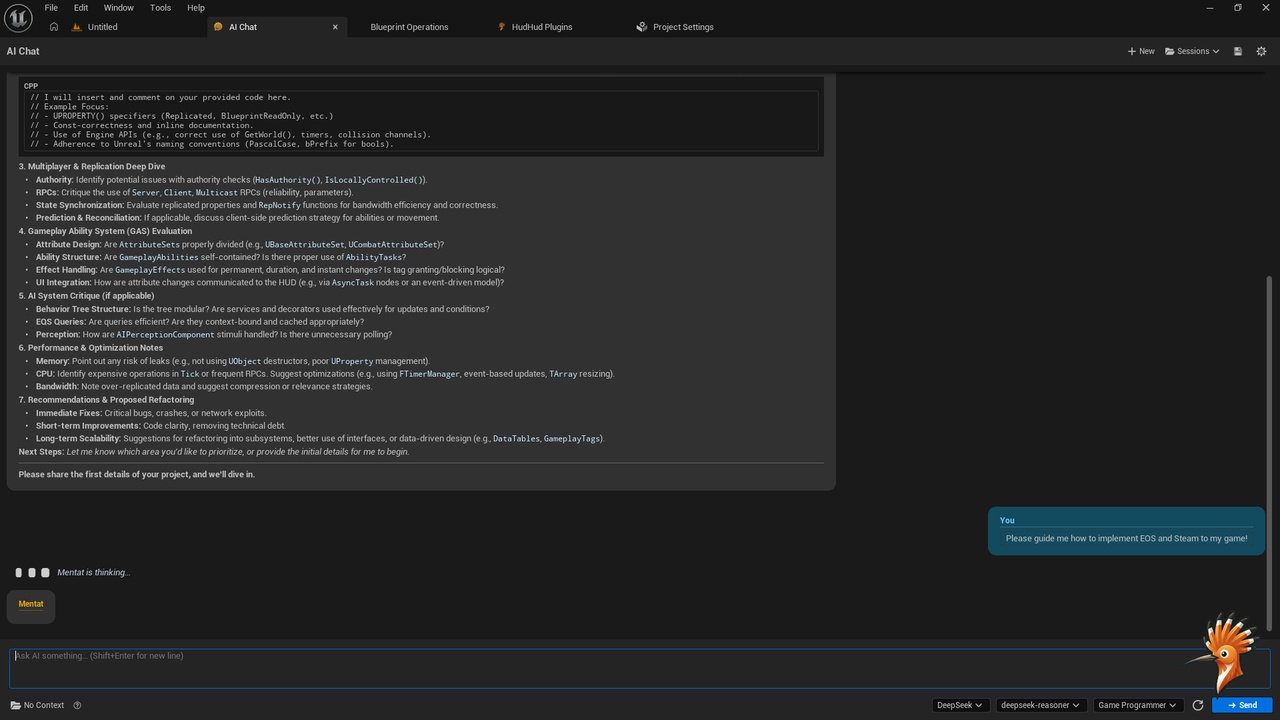Click the AI Chat tab orange icon
This screenshot has height=720, width=1280.
tap(218, 27)
